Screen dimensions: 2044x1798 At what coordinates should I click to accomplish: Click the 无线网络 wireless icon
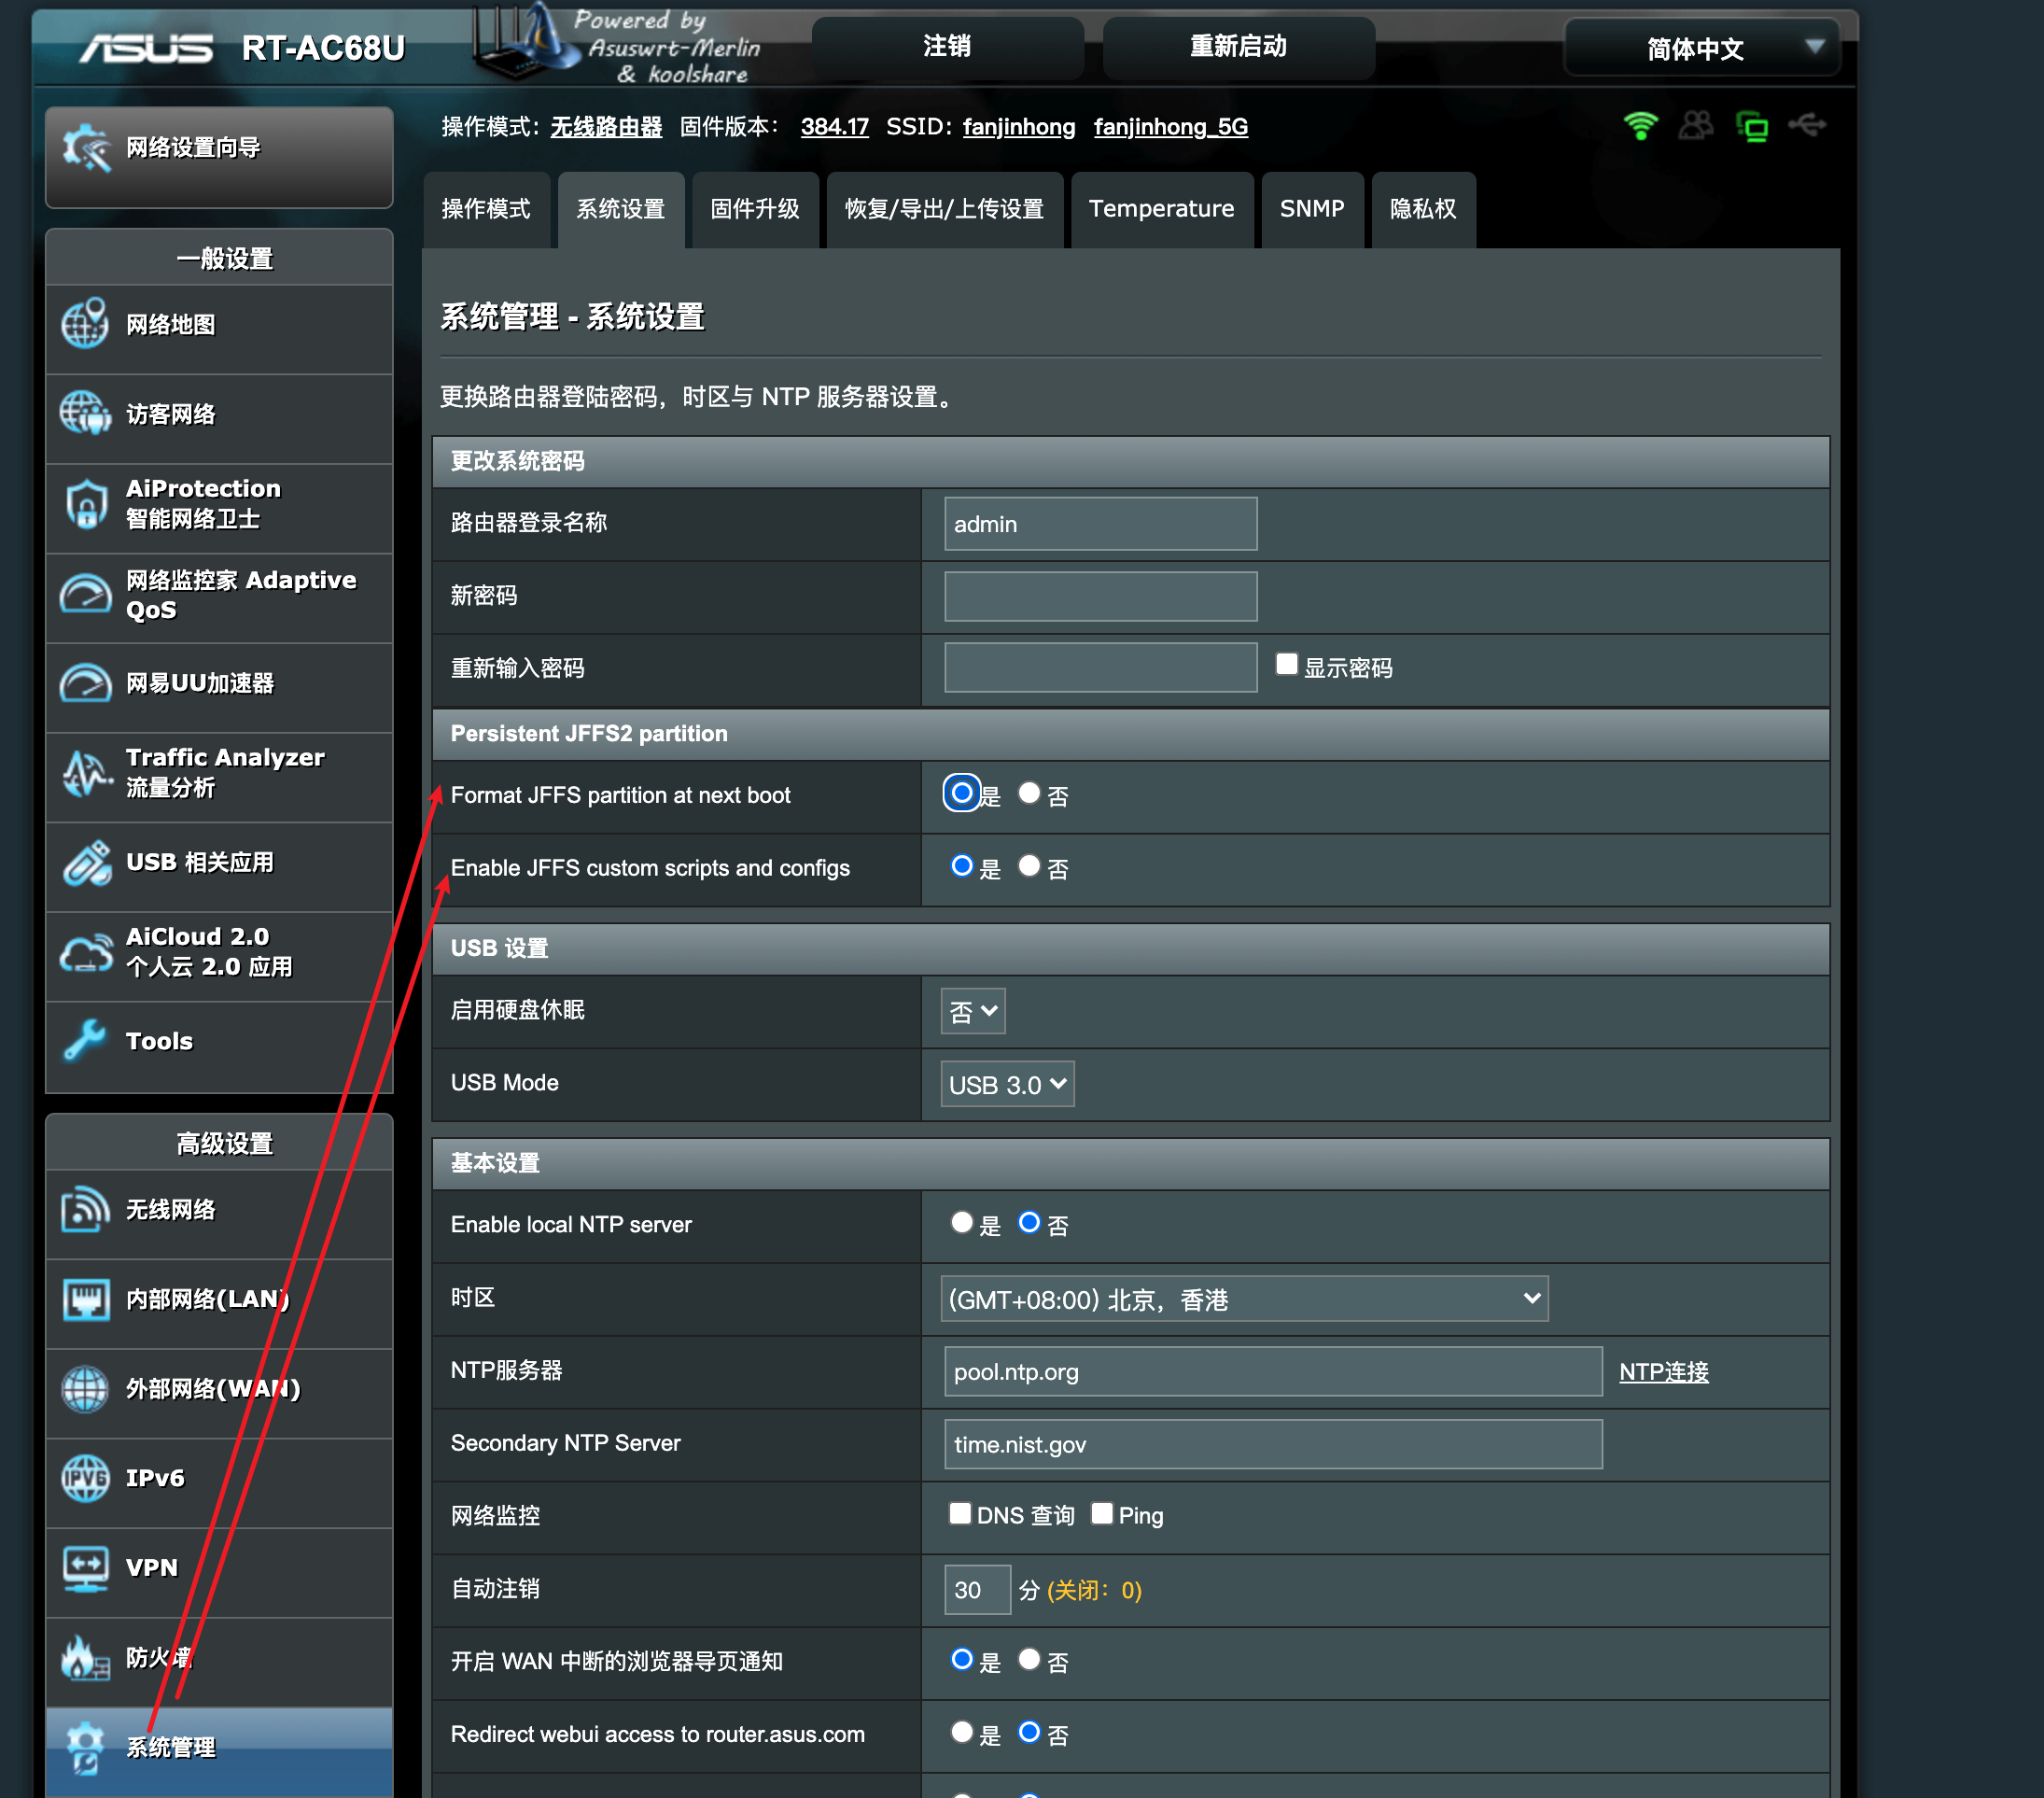86,1210
